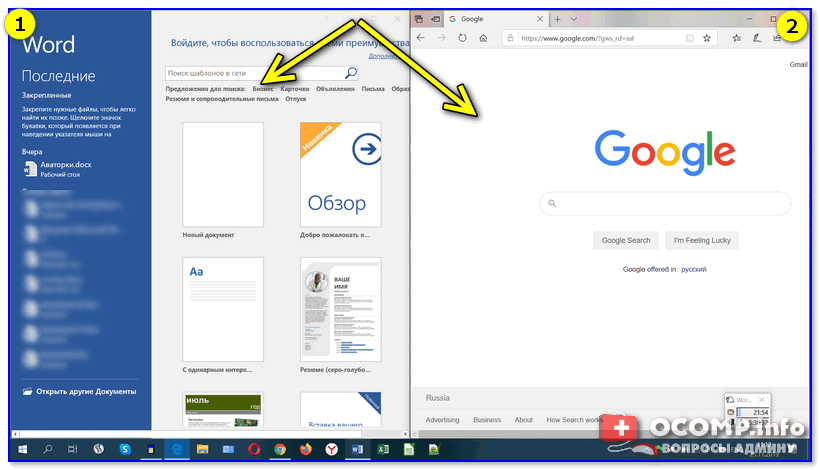Open Google About footer link
This screenshot has width=820, height=470.
pos(523,420)
